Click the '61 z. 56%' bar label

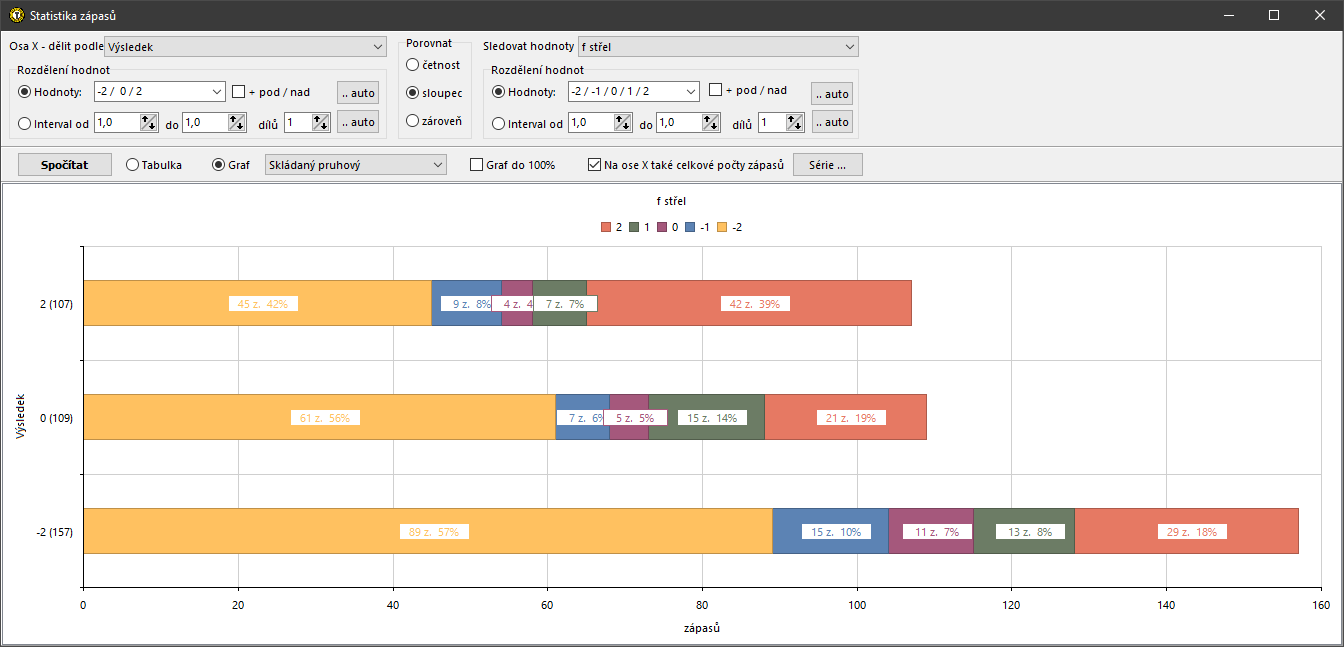325,418
